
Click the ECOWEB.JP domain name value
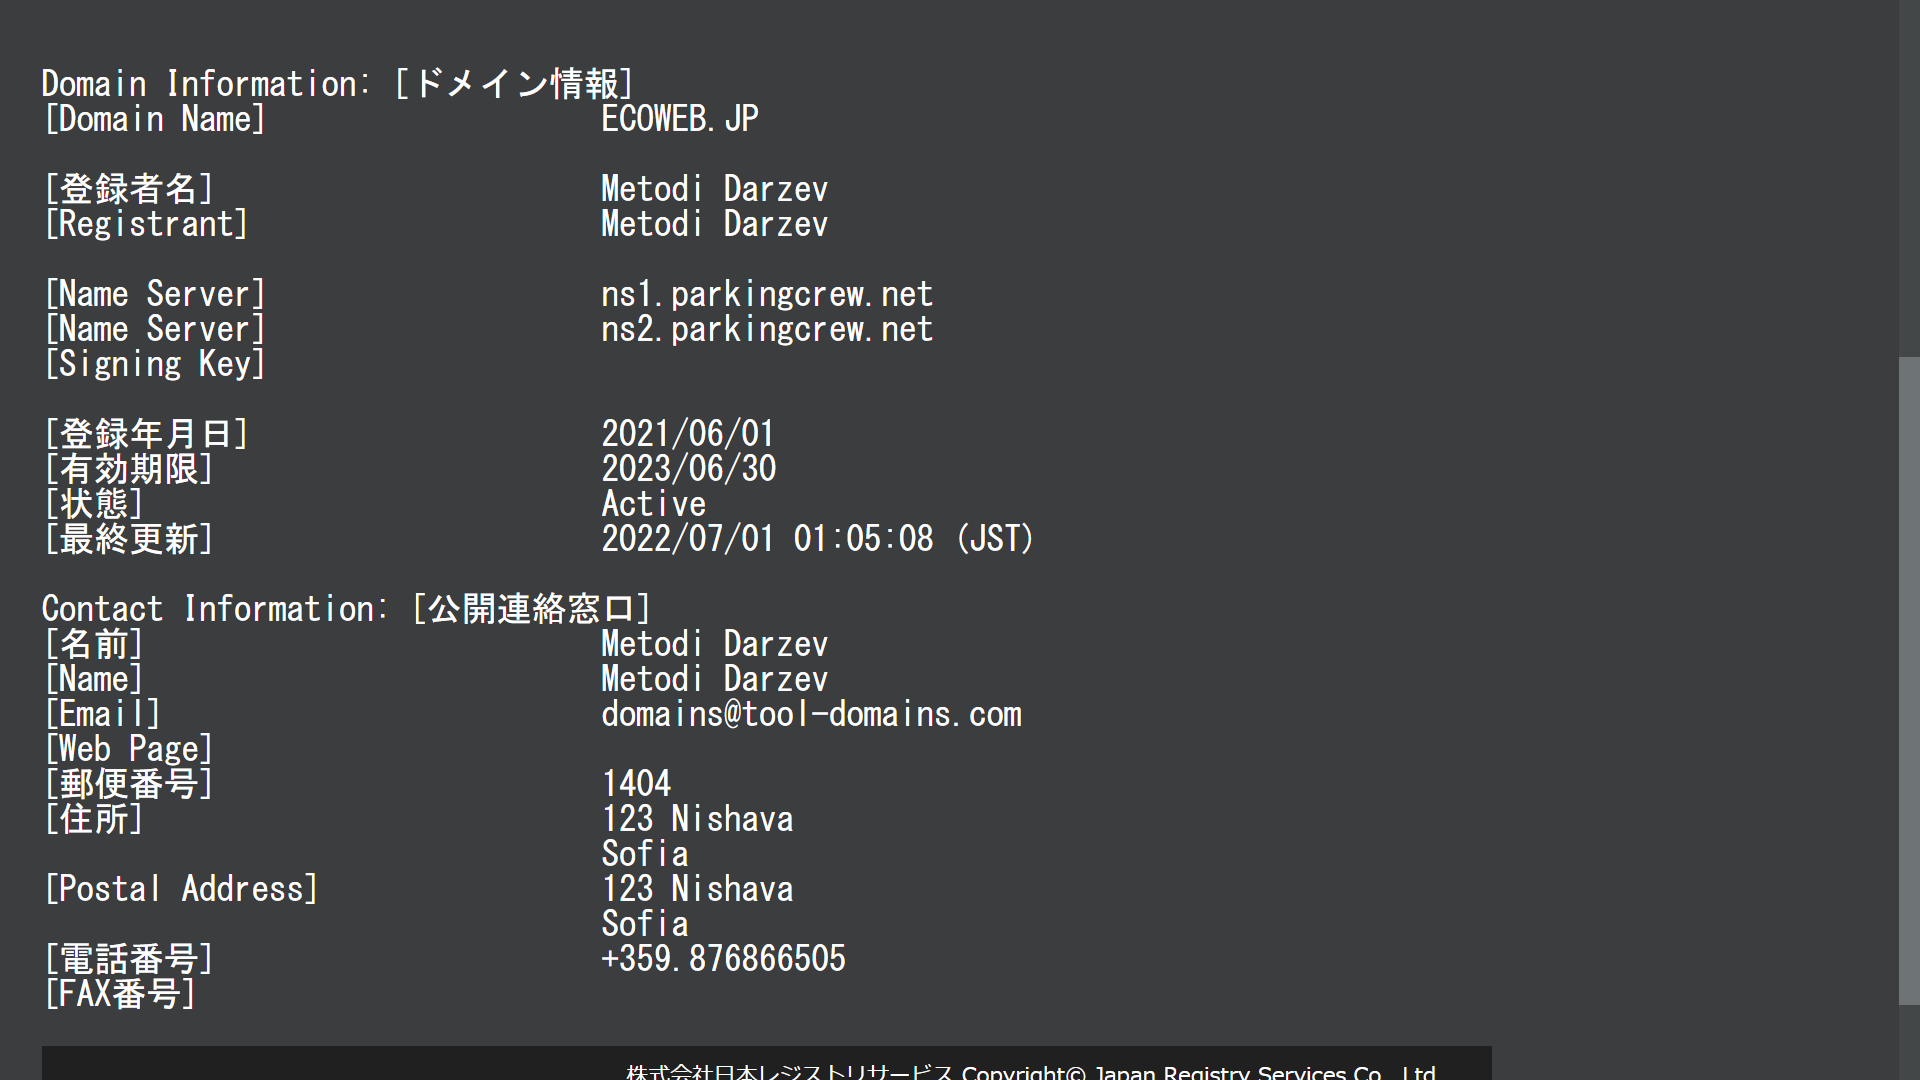tap(679, 119)
